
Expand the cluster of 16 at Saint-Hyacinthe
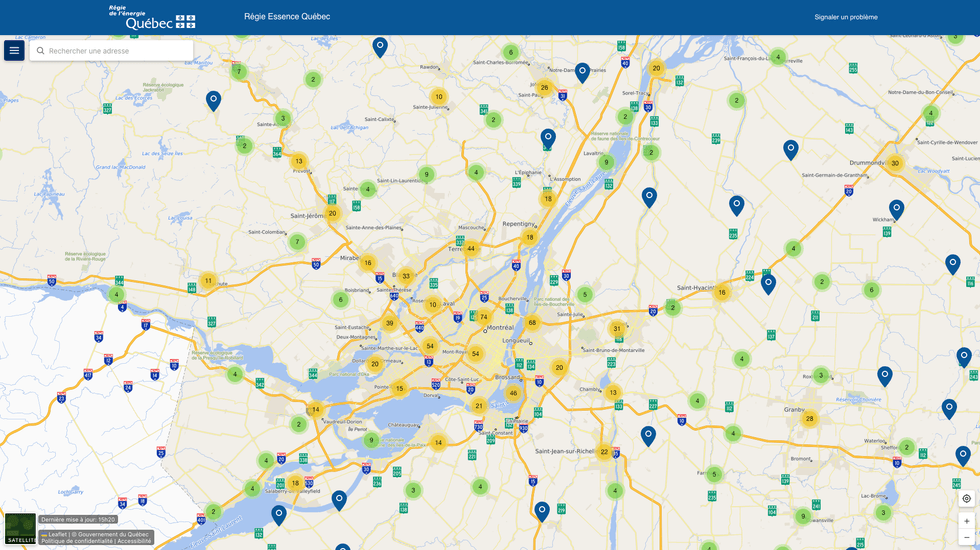(721, 292)
